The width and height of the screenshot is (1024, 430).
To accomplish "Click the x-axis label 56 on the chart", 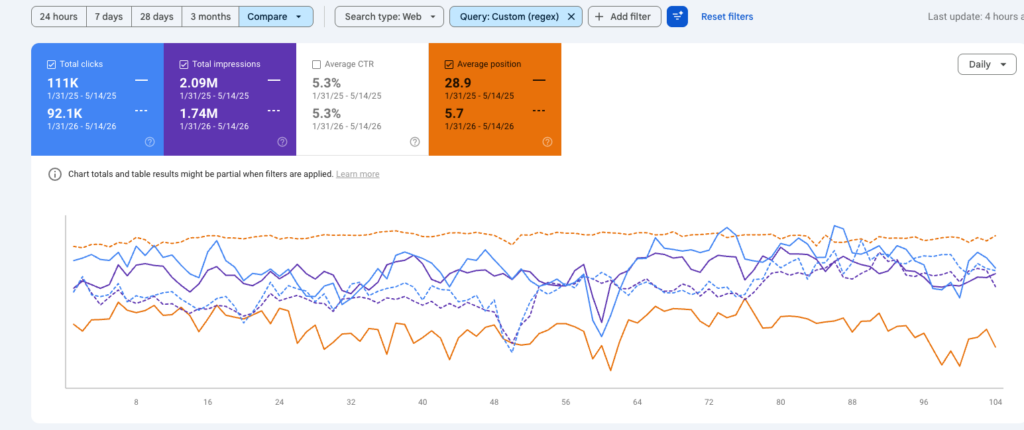I will (x=566, y=403).
